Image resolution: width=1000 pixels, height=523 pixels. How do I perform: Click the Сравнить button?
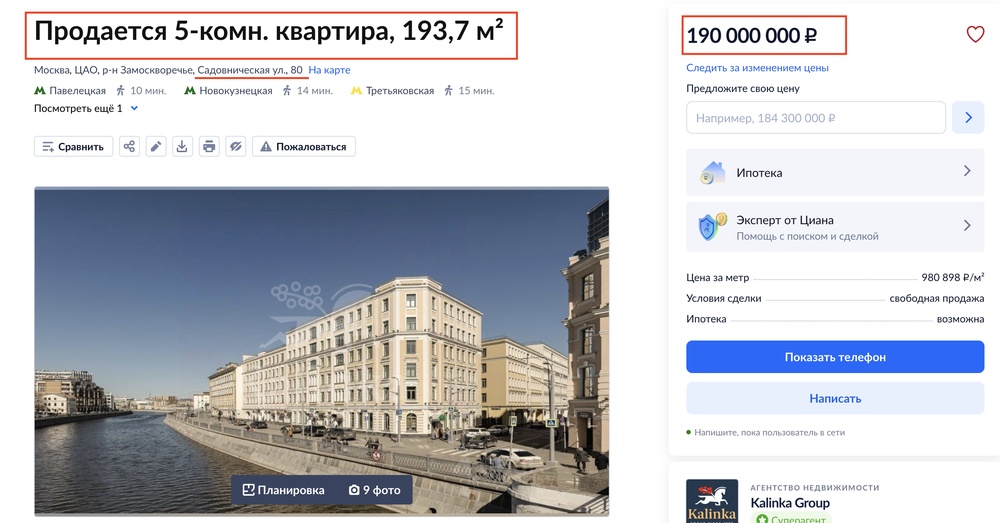tap(73, 147)
